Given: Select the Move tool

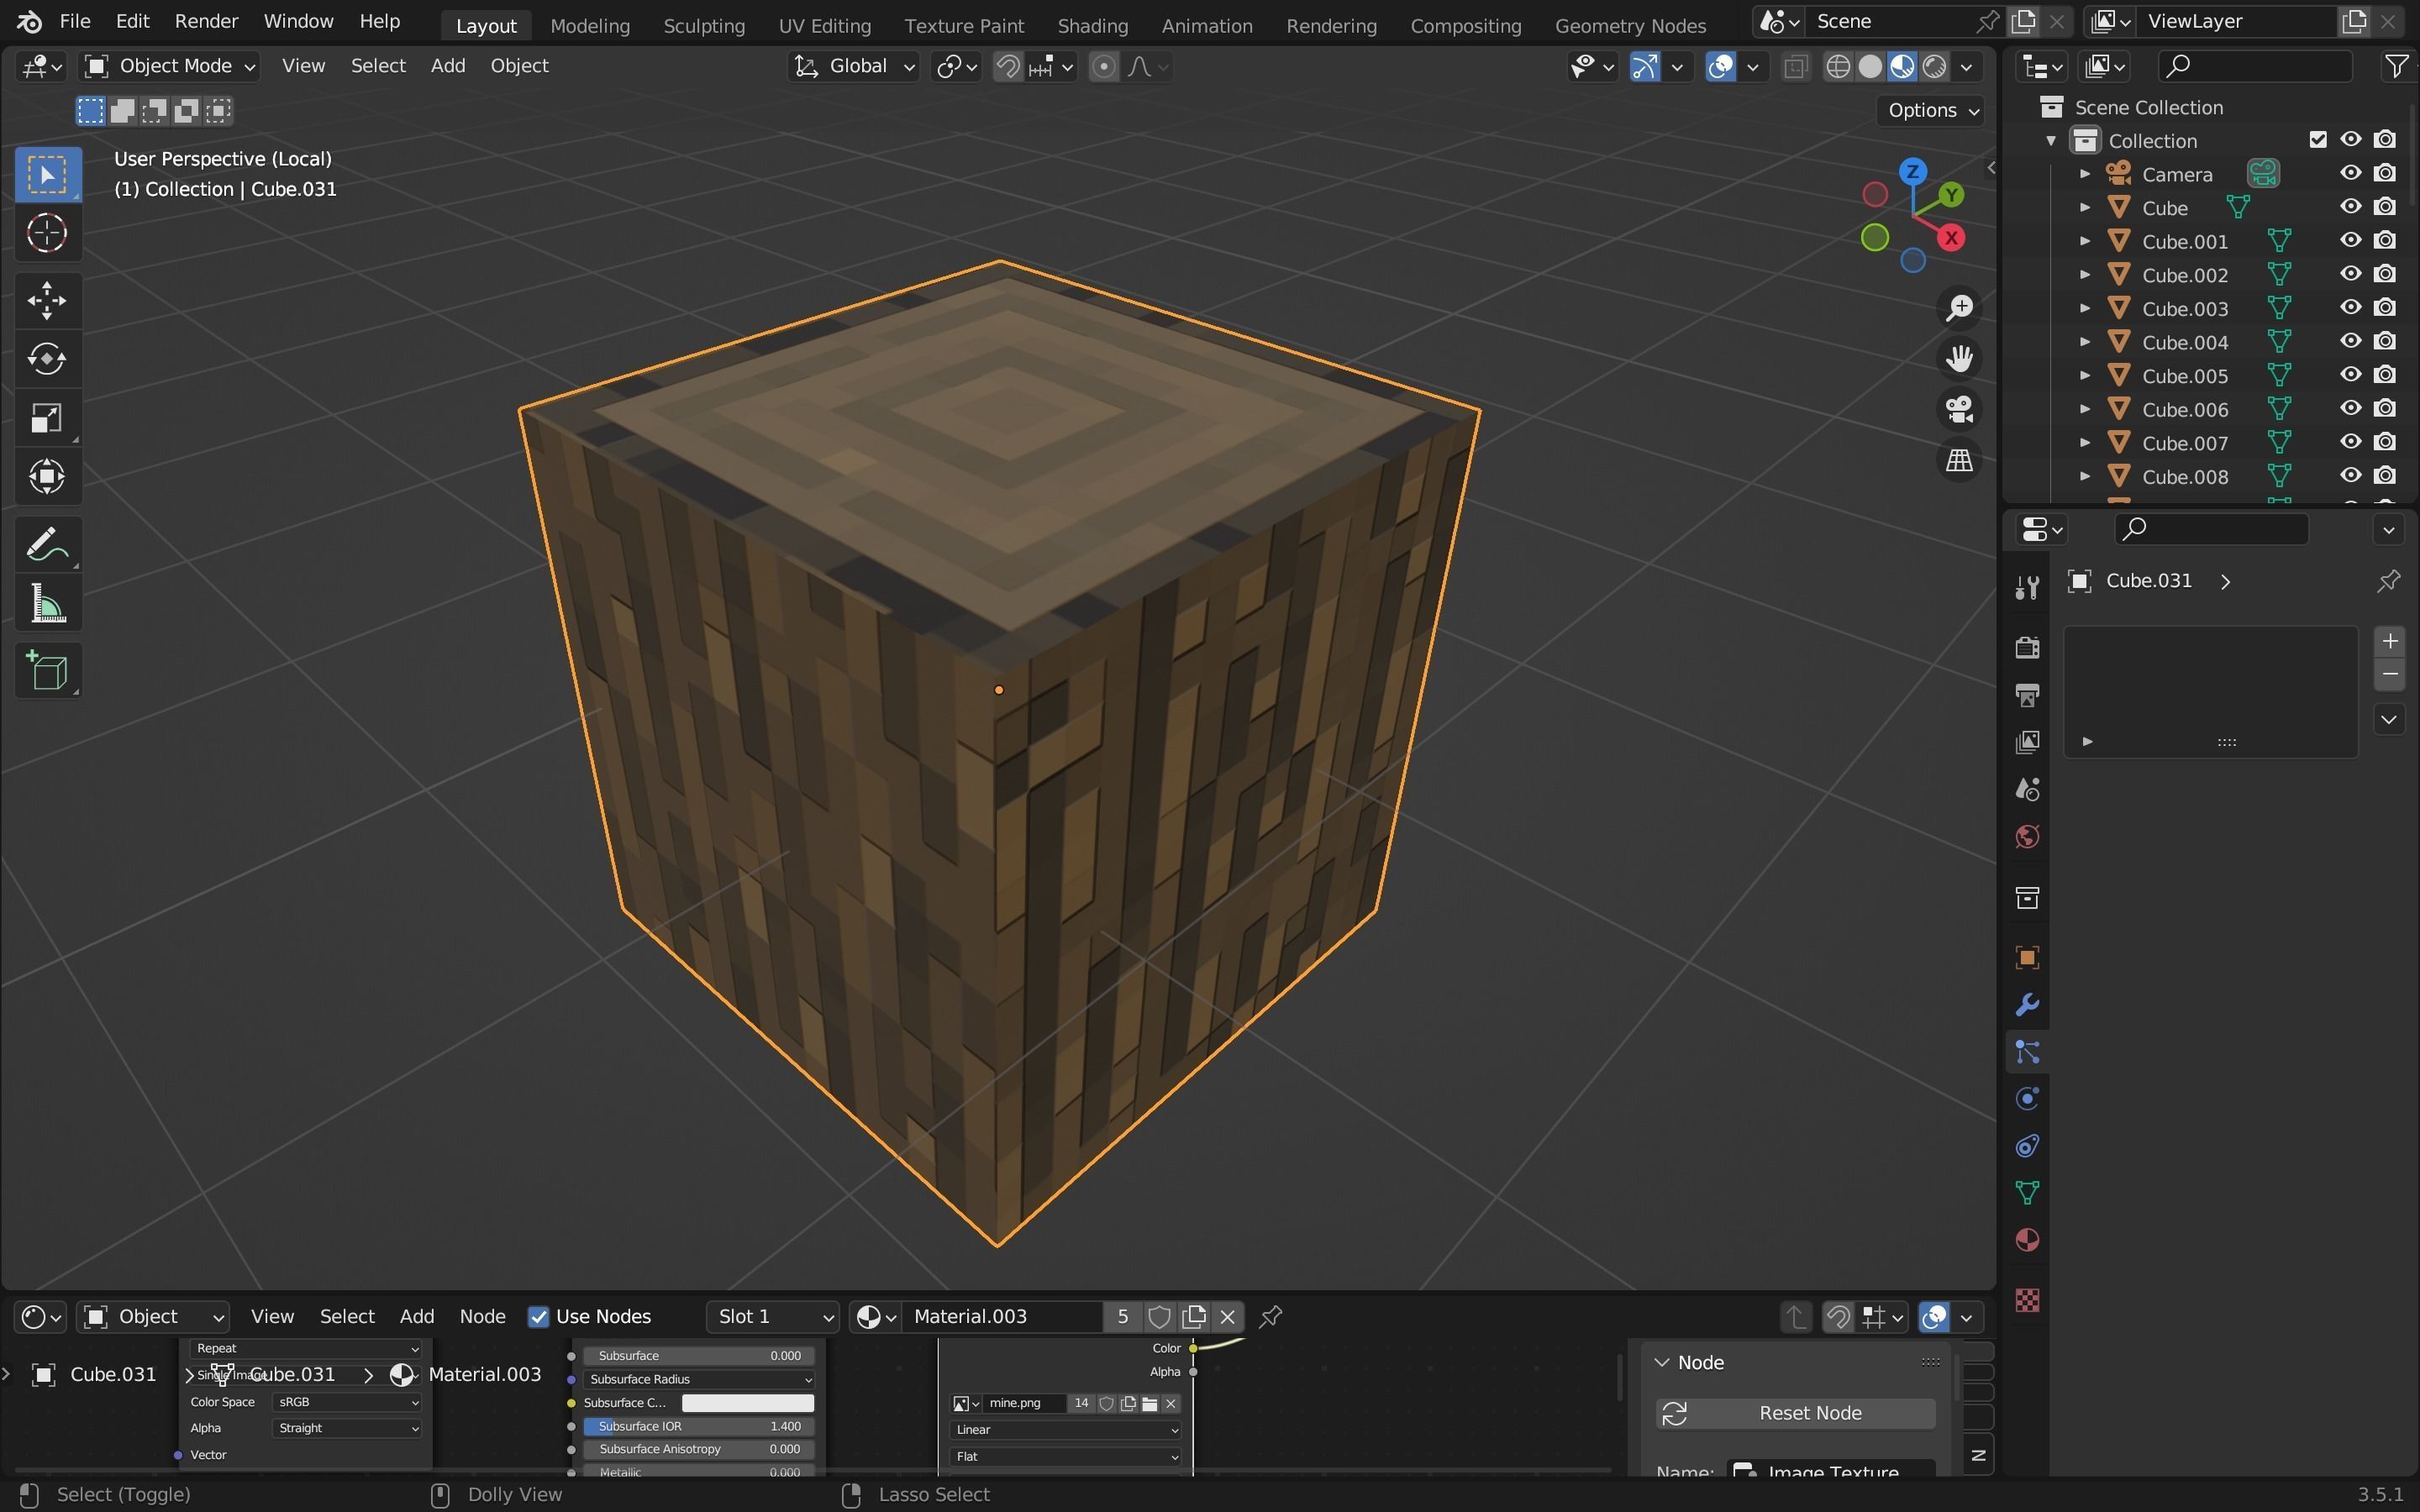Looking at the screenshot, I should (x=47, y=300).
